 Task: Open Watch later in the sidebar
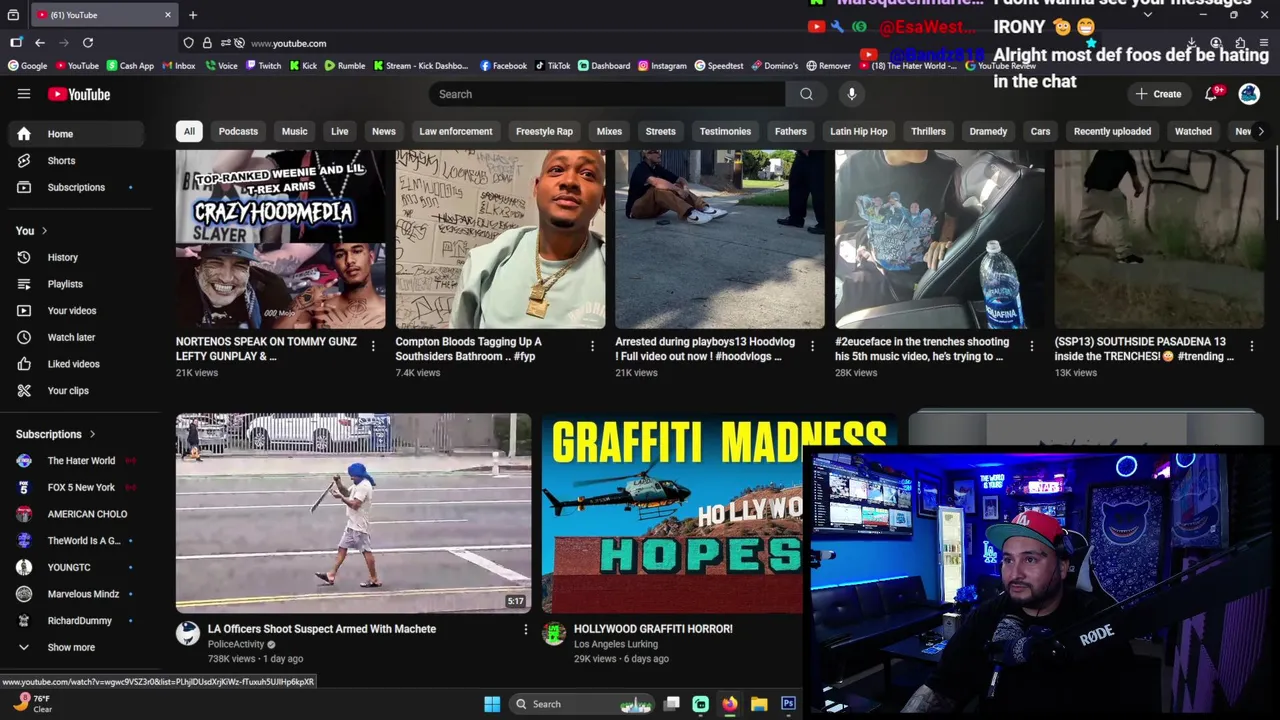(78, 337)
